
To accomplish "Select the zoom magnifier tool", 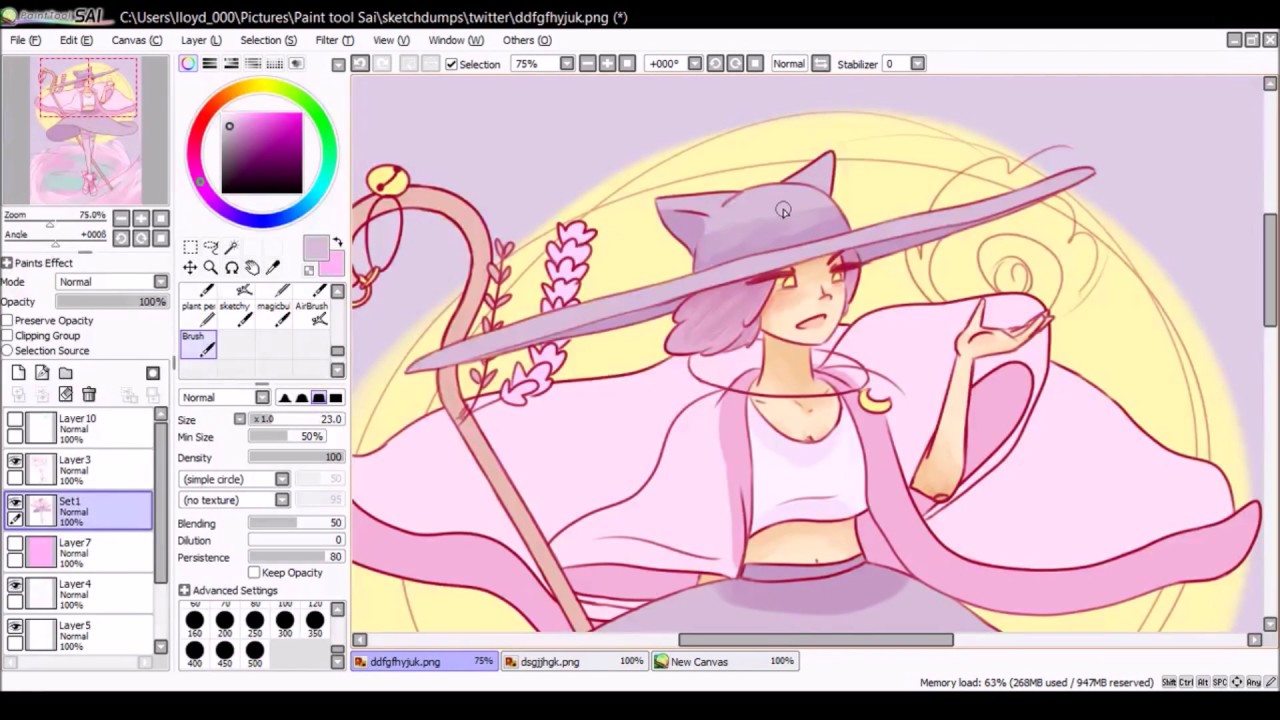I will 211,268.
